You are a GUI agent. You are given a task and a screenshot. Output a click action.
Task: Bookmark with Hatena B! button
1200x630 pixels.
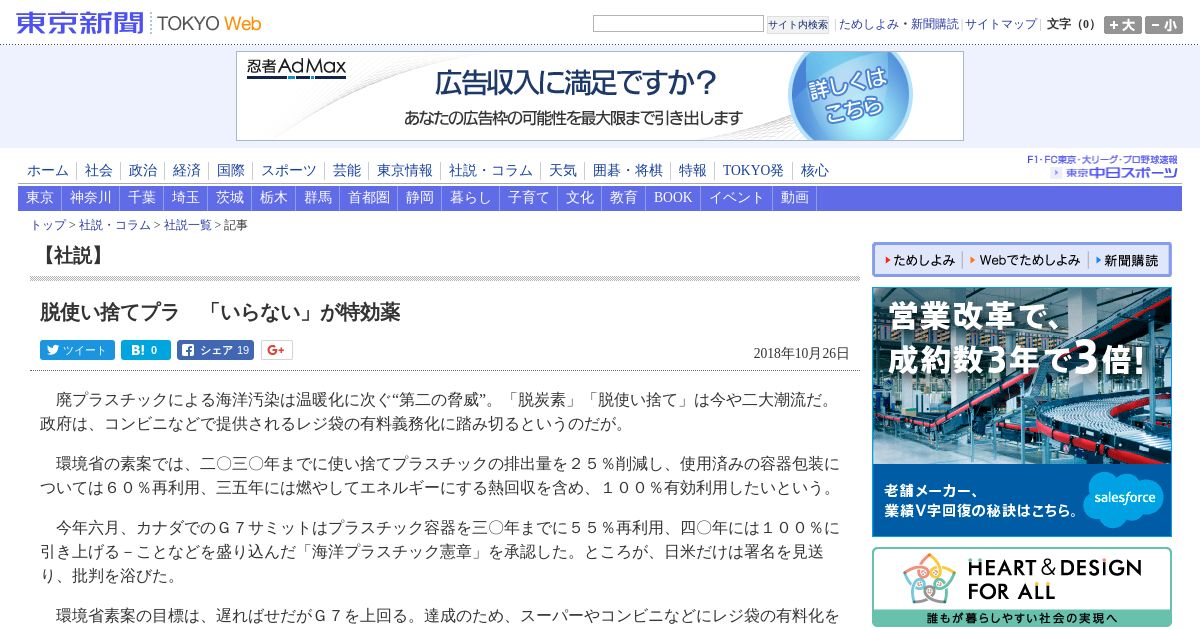click(146, 350)
